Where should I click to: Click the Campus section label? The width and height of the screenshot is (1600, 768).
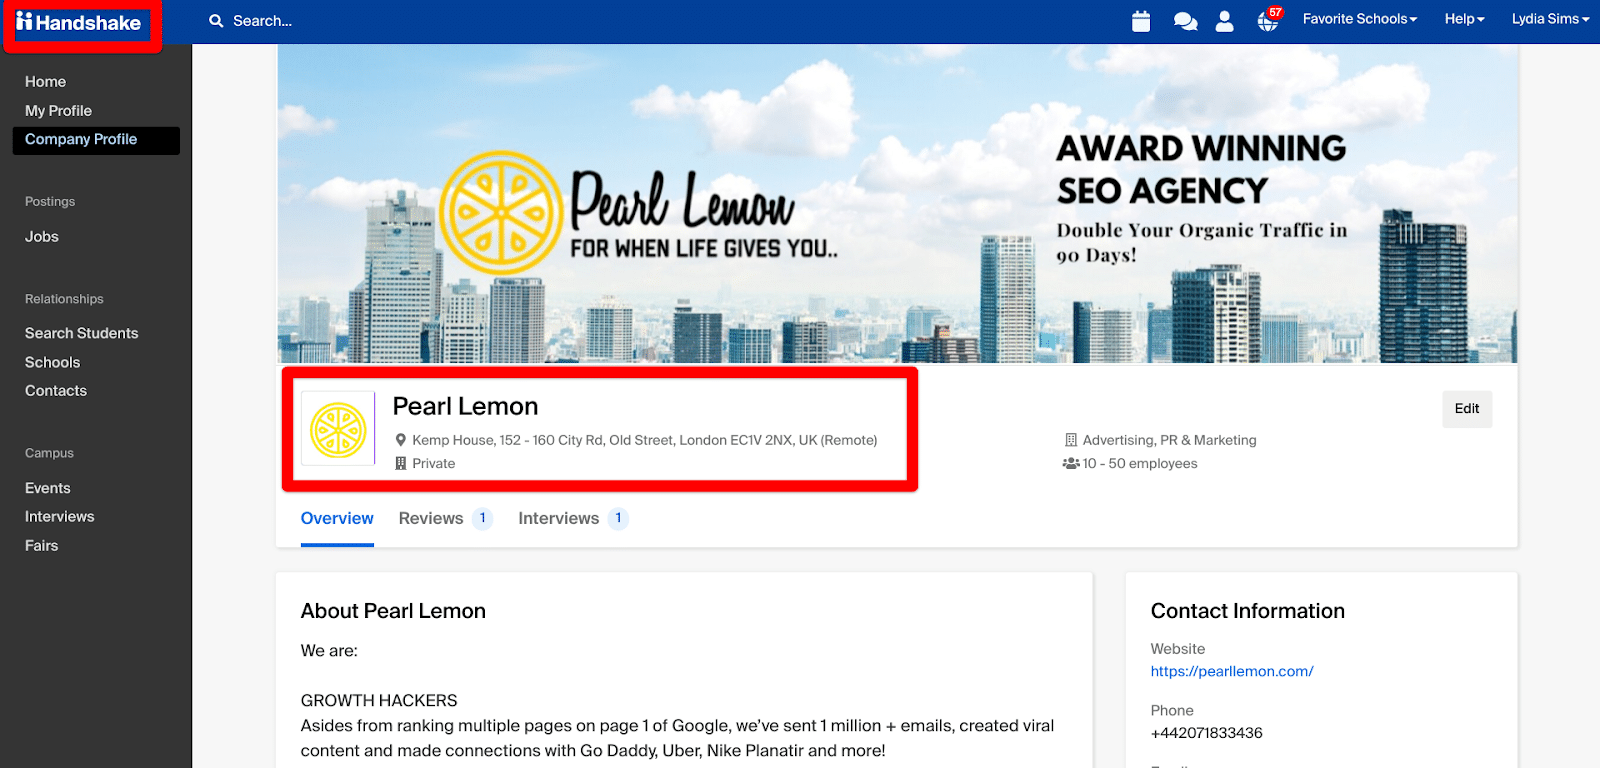pos(49,453)
